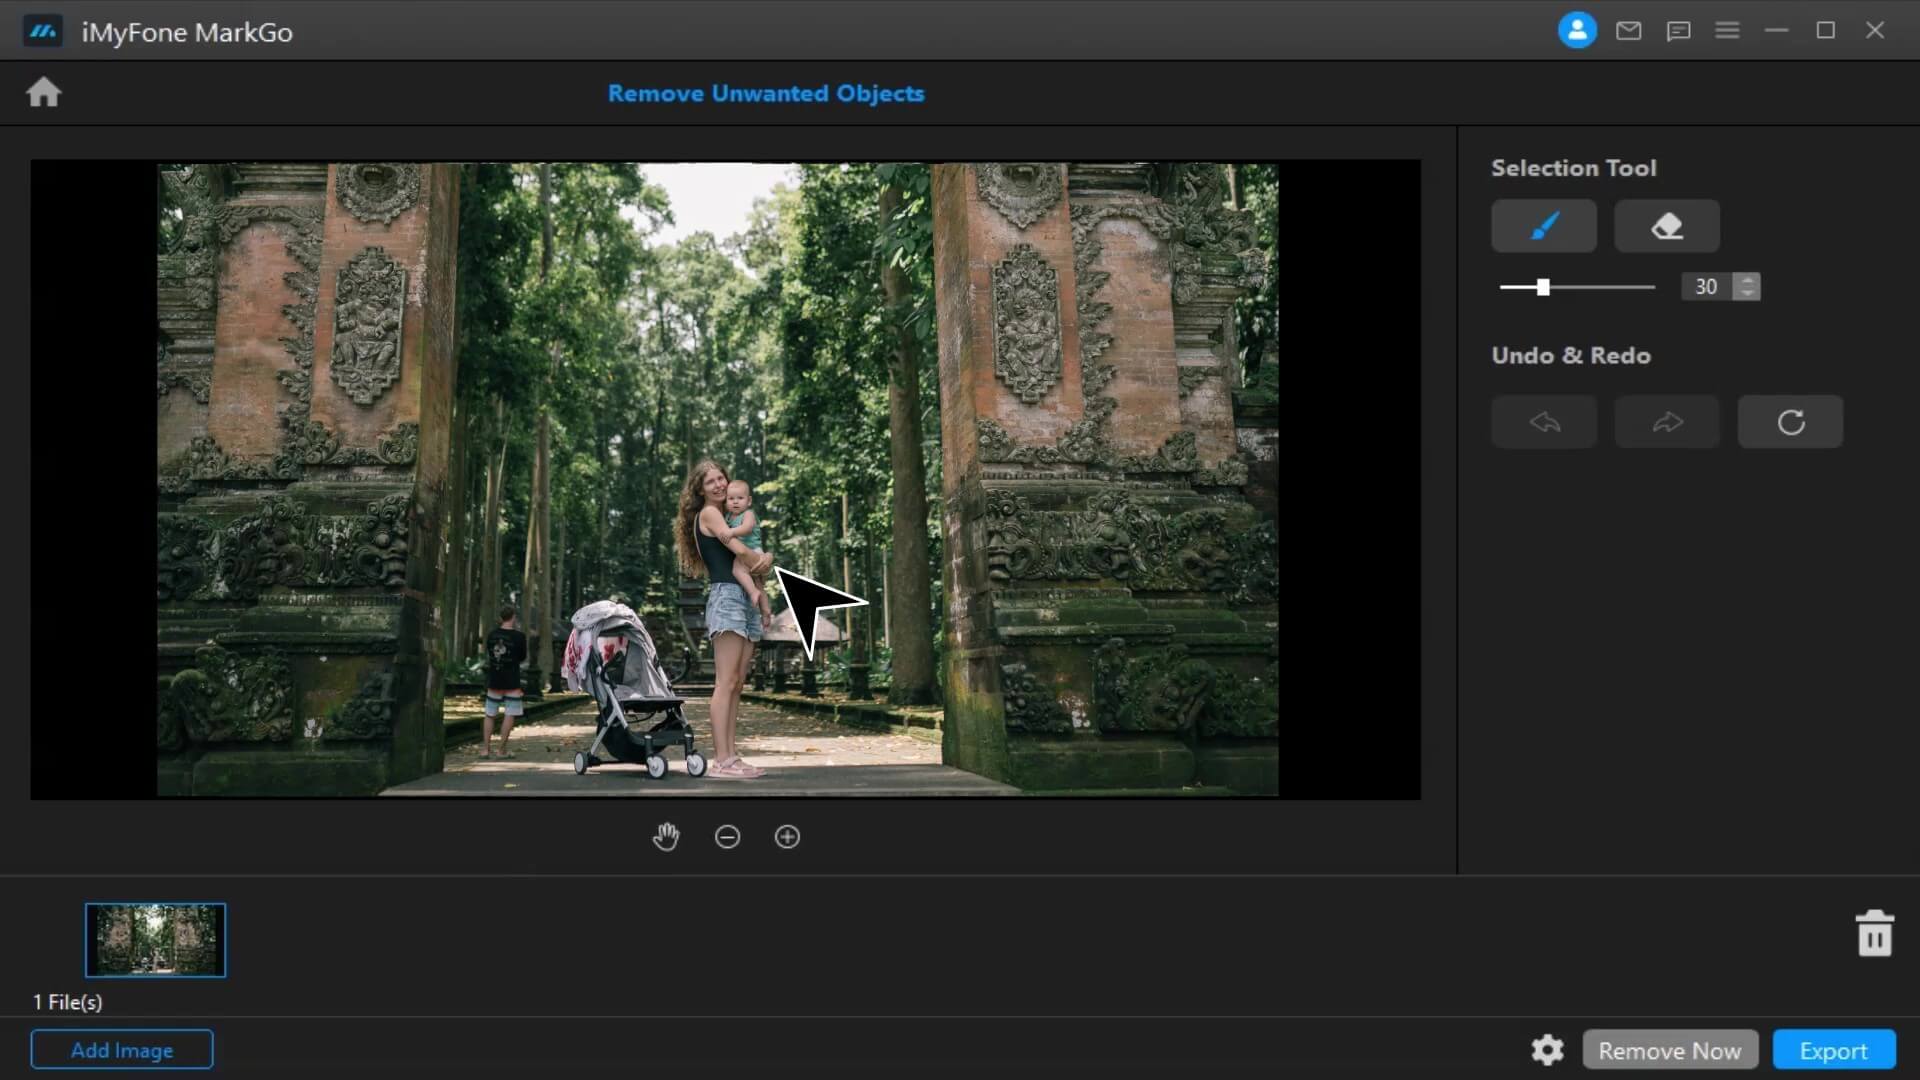The height and width of the screenshot is (1080, 1920).
Task: Select the Brush selection tool
Action: tap(1544, 226)
